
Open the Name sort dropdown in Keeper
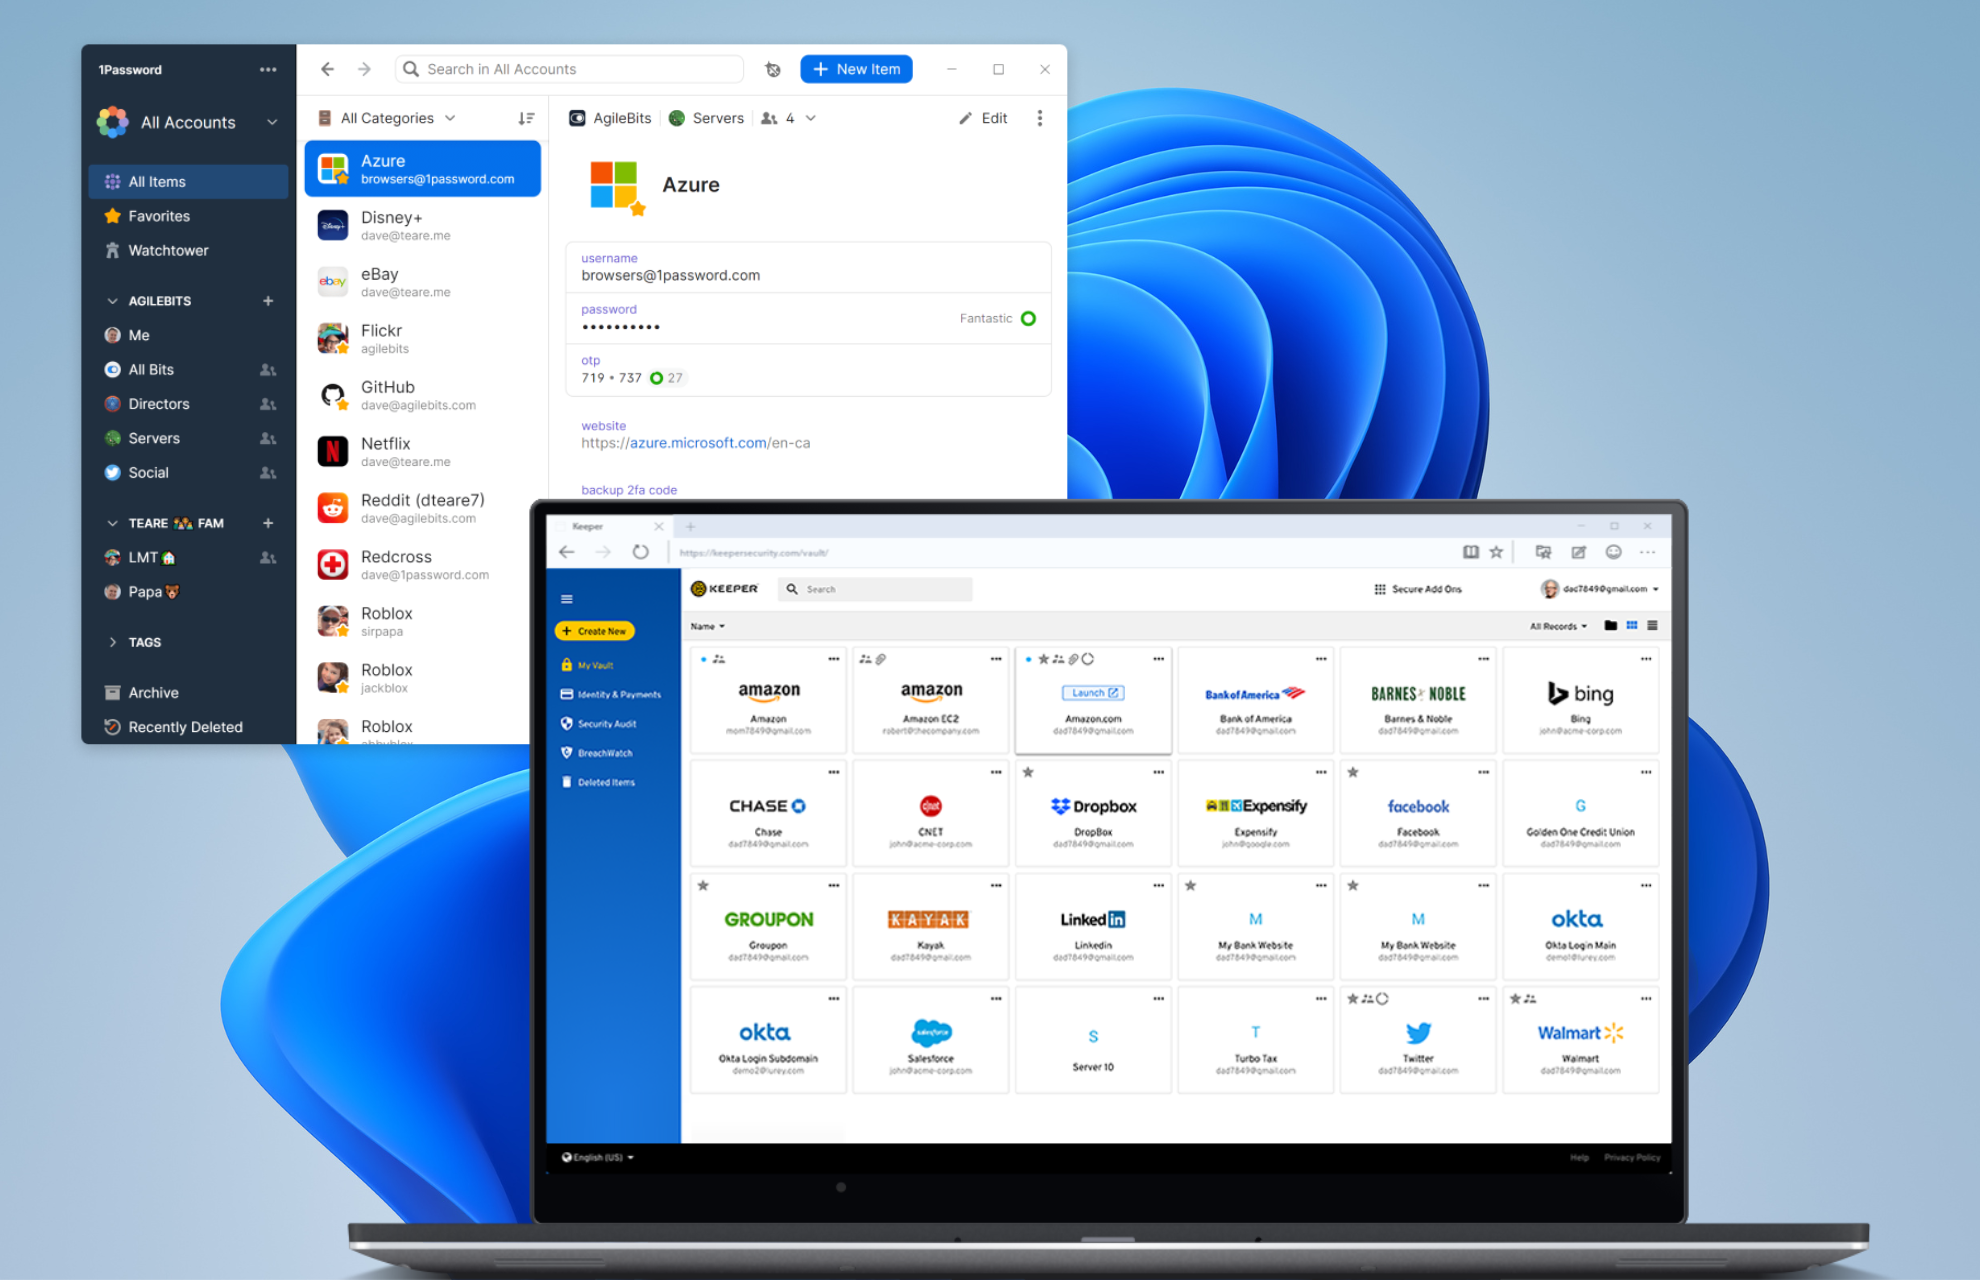click(708, 626)
